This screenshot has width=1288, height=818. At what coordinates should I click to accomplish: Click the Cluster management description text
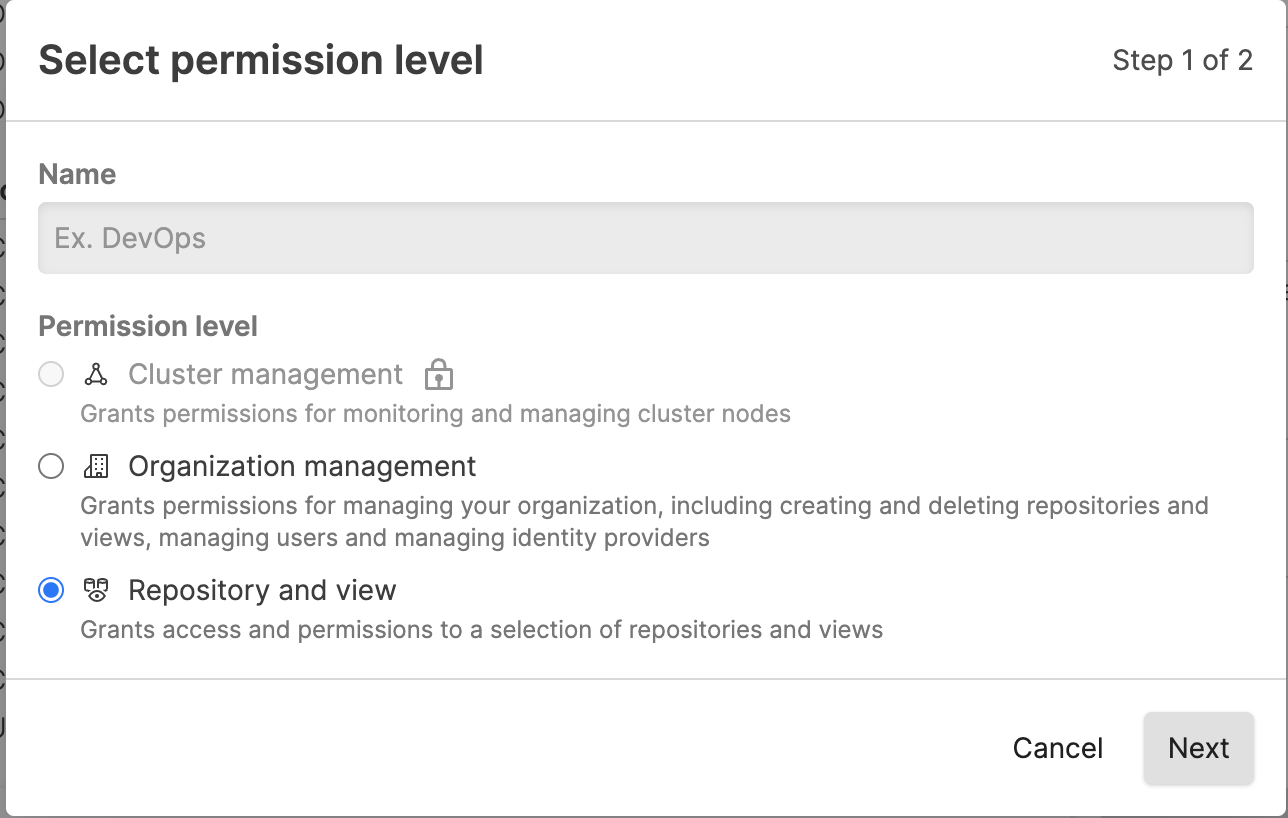[x=434, y=413]
